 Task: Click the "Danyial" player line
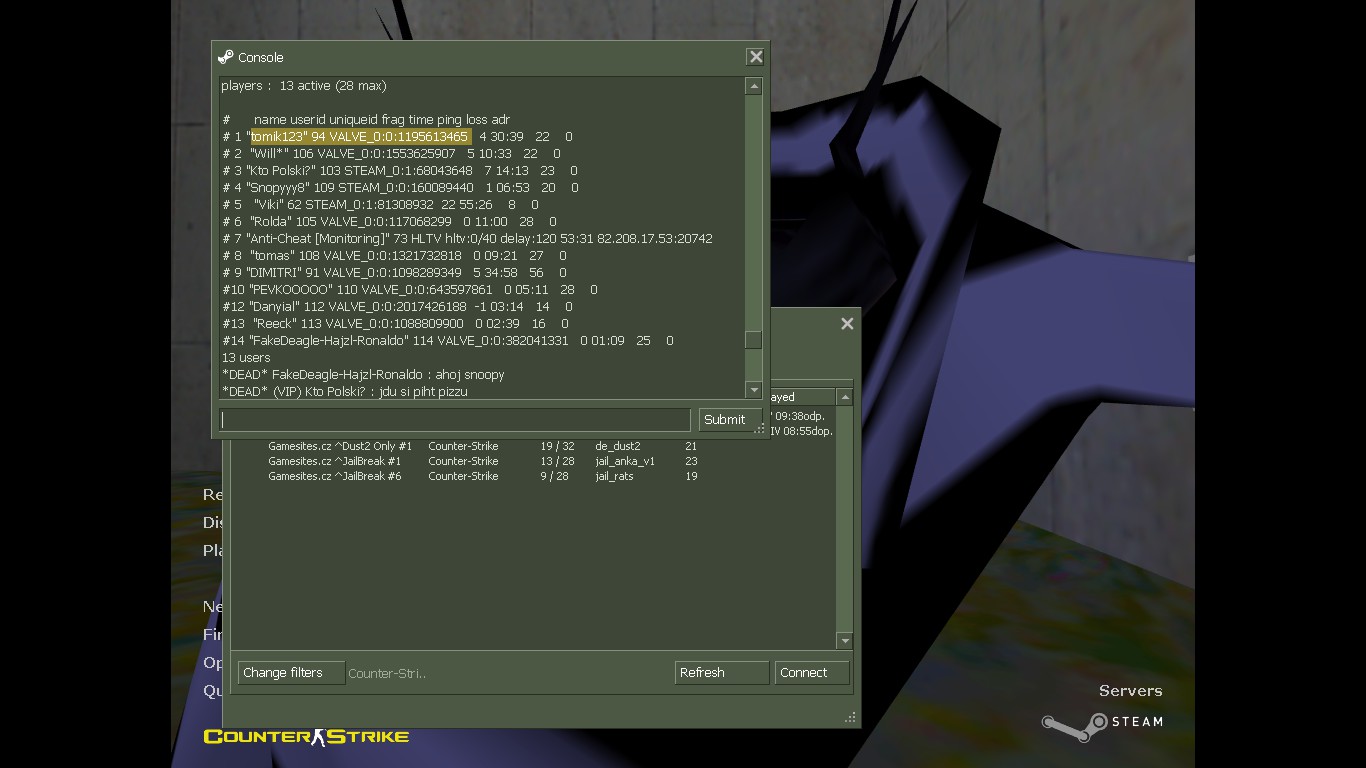(397, 306)
